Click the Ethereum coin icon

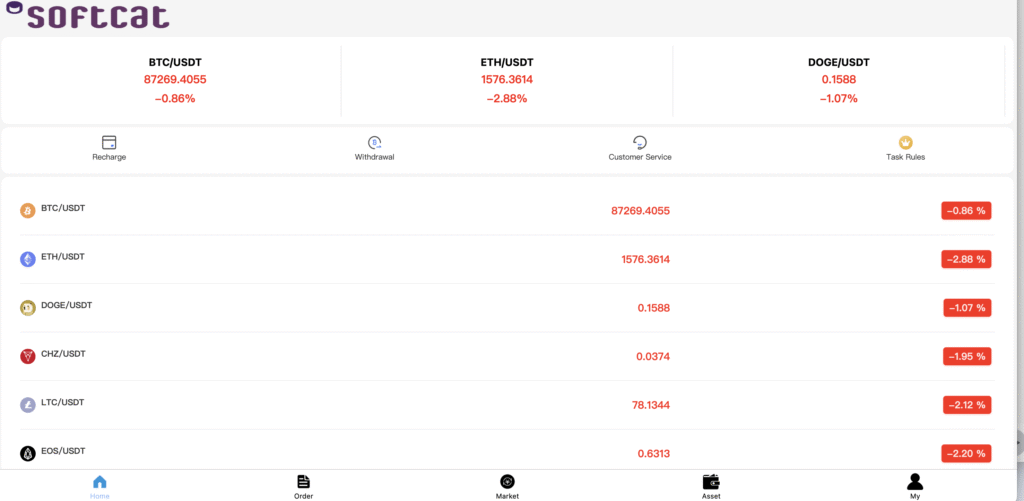[27, 259]
